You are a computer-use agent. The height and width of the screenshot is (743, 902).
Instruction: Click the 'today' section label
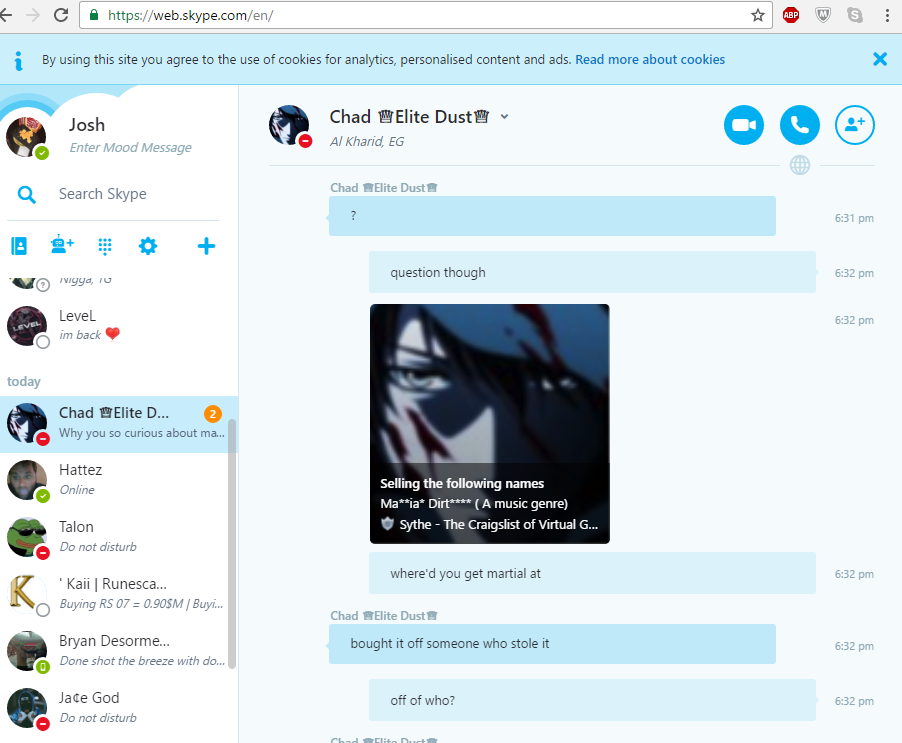(24, 382)
